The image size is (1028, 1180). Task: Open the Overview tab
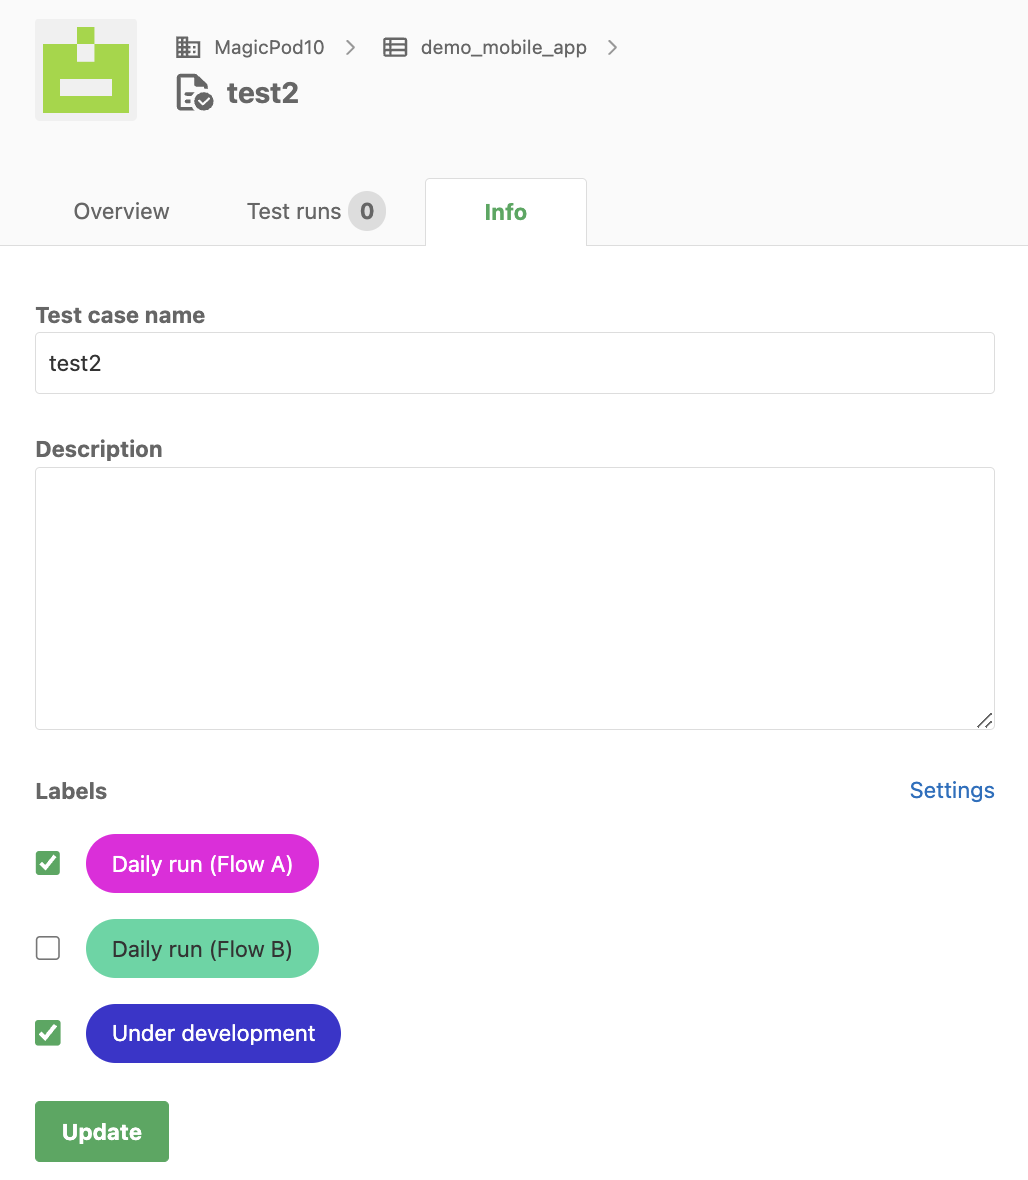tap(121, 211)
